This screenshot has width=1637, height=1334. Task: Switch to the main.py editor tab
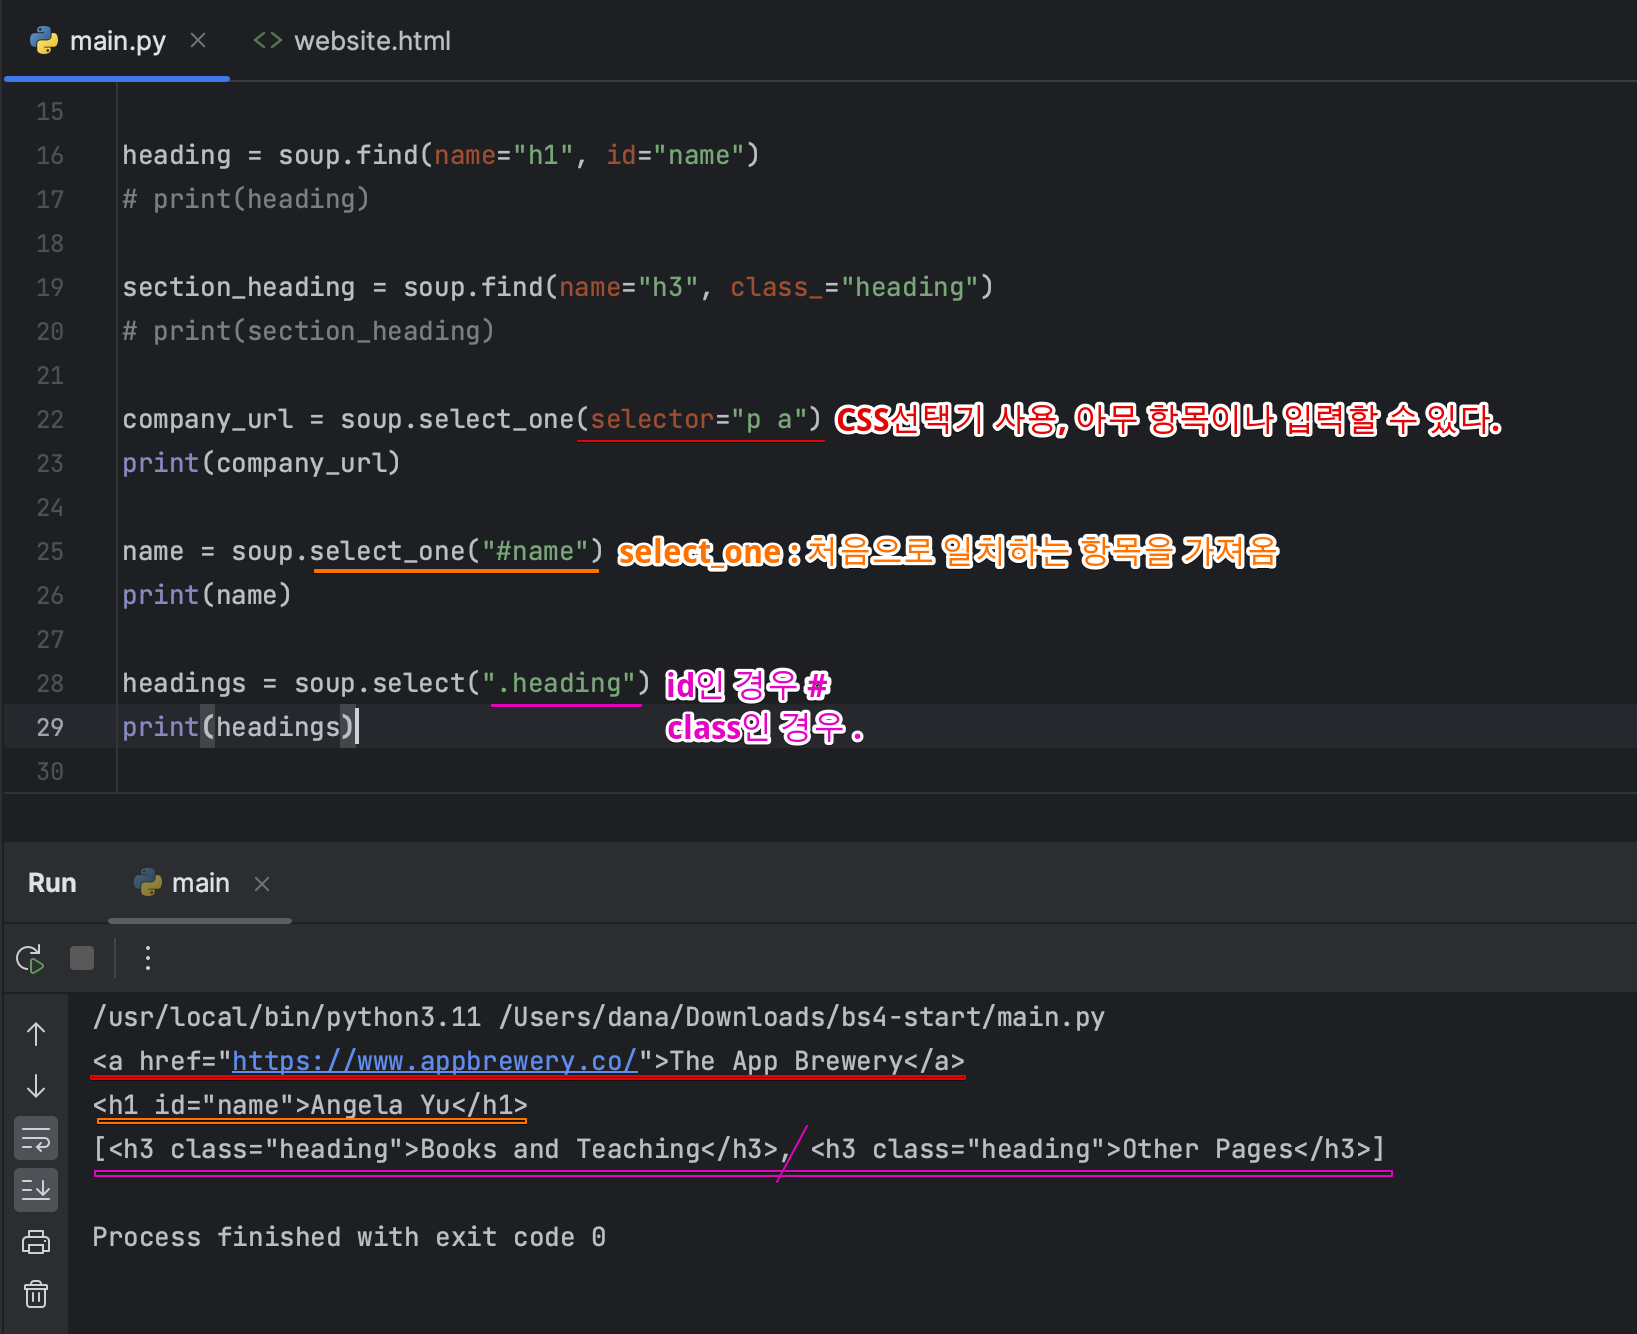click(x=117, y=41)
